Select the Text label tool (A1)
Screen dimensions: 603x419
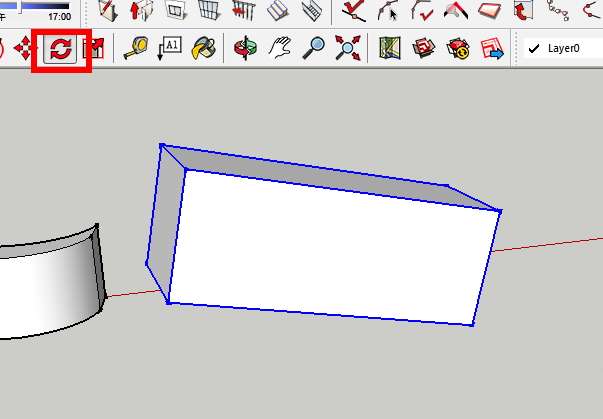(x=170, y=48)
